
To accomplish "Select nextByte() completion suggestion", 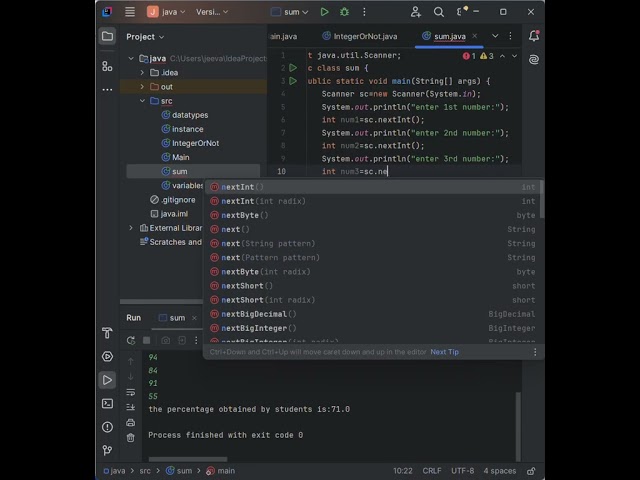I will click(x=372, y=215).
